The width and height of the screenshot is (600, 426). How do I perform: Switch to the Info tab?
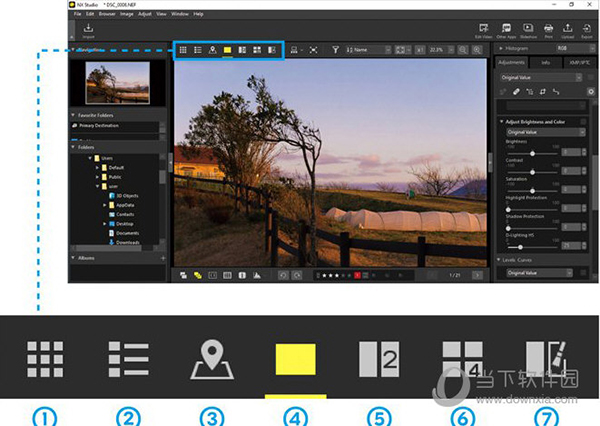tap(545, 62)
